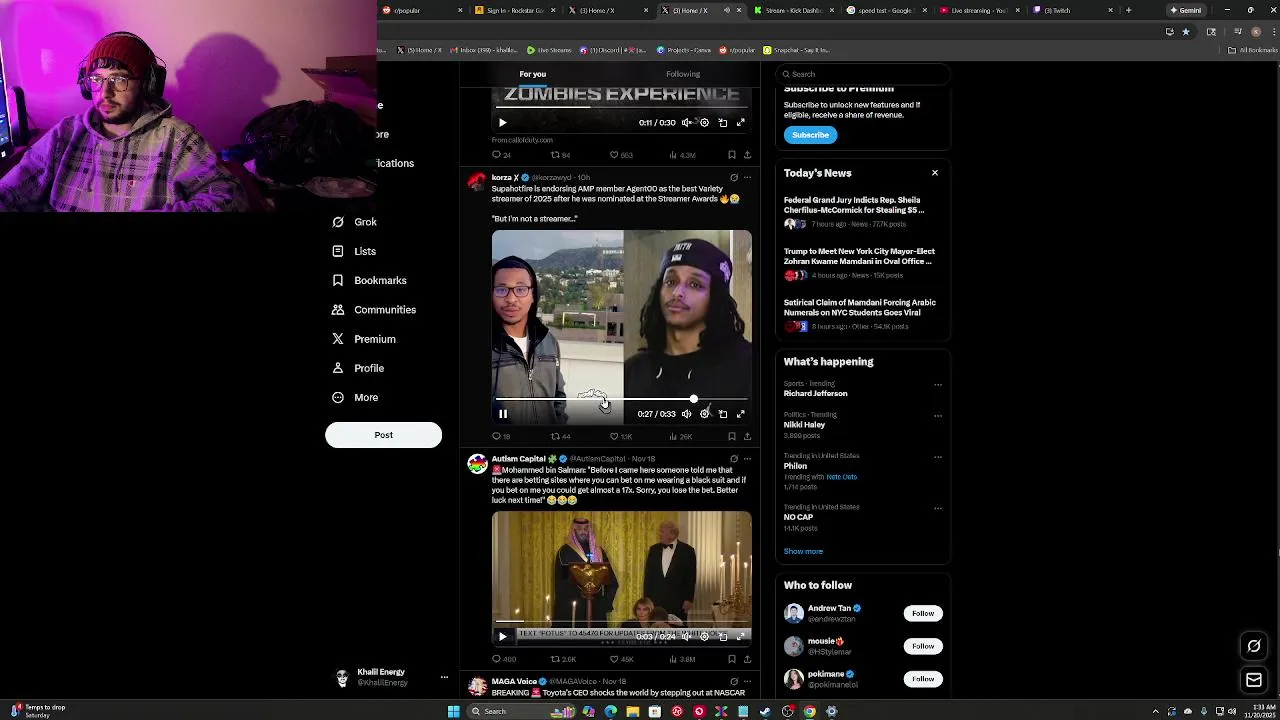This screenshot has width=1280, height=720.
Task: Mute the Zombies Experience video
Action: [x=686, y=122]
